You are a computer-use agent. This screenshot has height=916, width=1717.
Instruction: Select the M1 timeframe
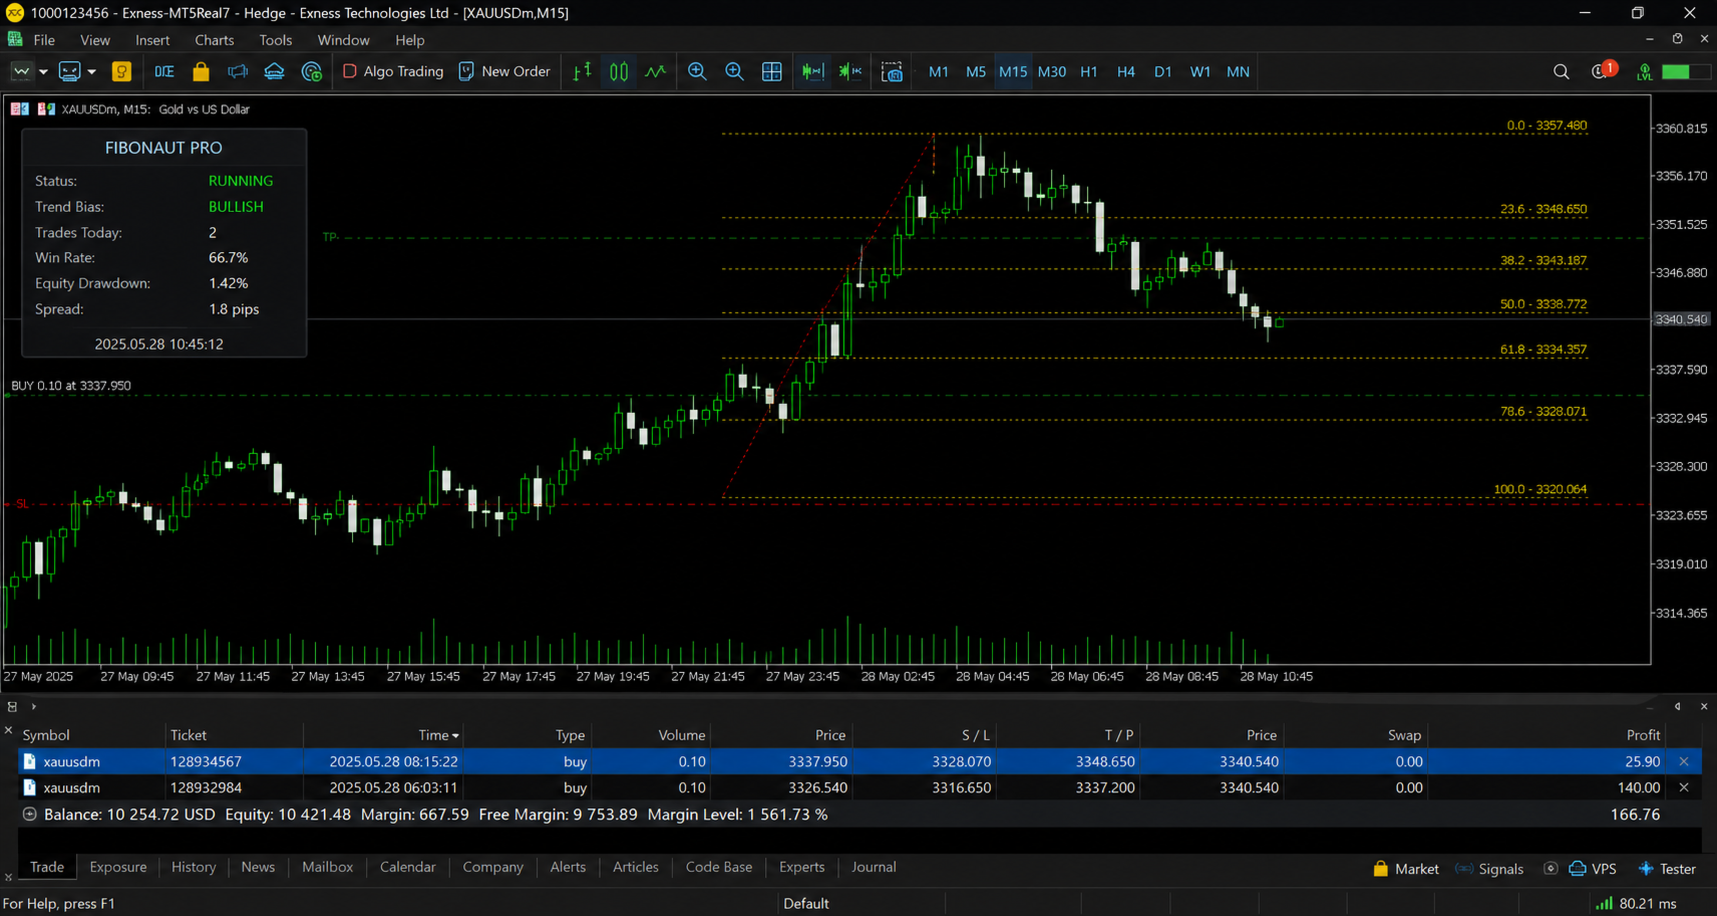coord(938,72)
